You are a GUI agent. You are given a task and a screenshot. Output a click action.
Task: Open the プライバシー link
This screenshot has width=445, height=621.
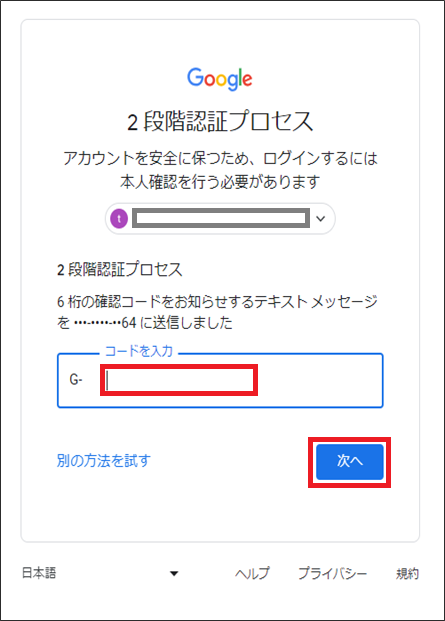point(333,573)
